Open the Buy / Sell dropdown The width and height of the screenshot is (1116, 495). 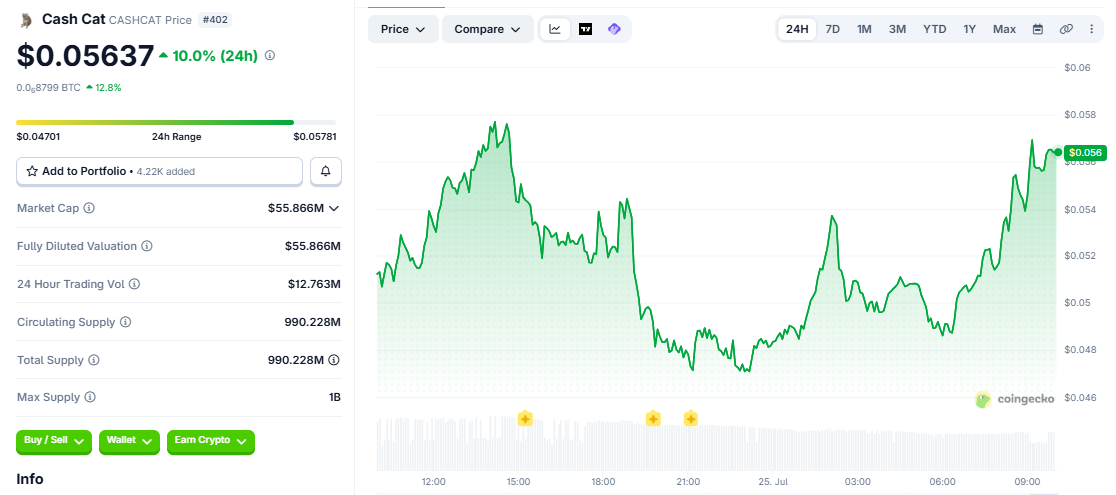coord(54,441)
